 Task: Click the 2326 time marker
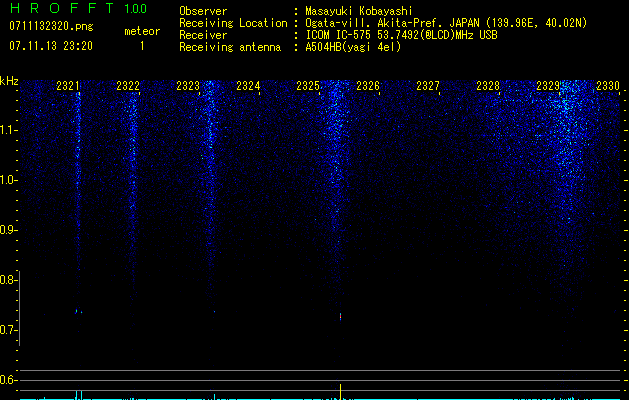(368, 86)
